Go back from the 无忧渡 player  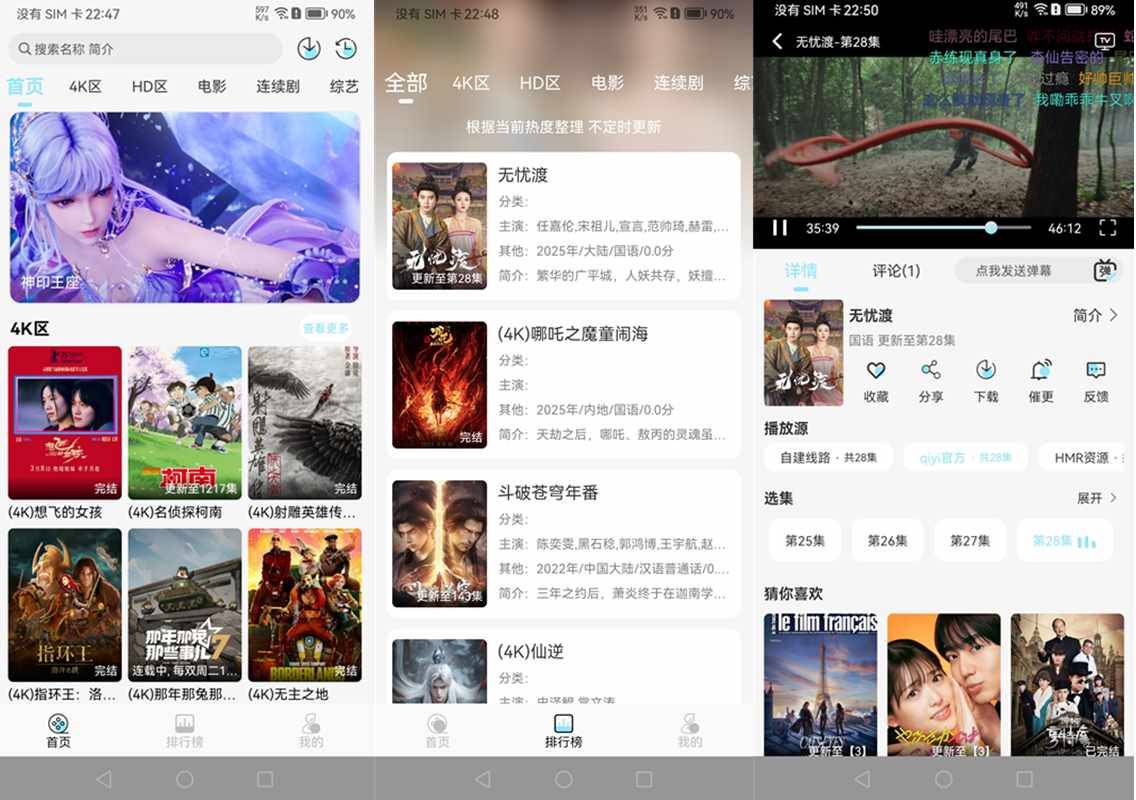click(x=778, y=41)
